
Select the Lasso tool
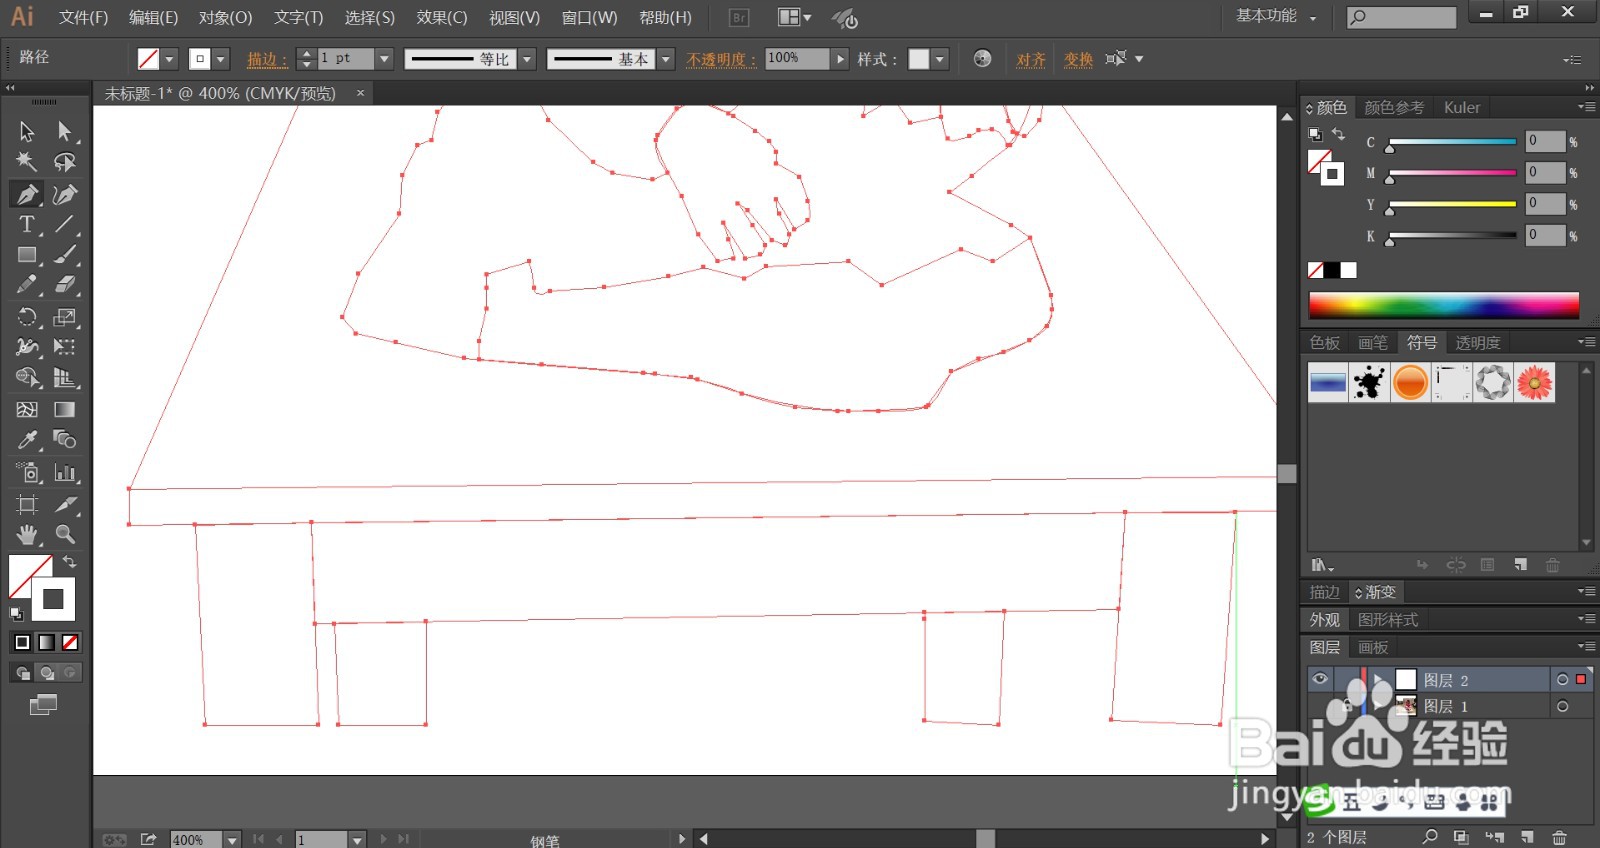tap(65, 162)
